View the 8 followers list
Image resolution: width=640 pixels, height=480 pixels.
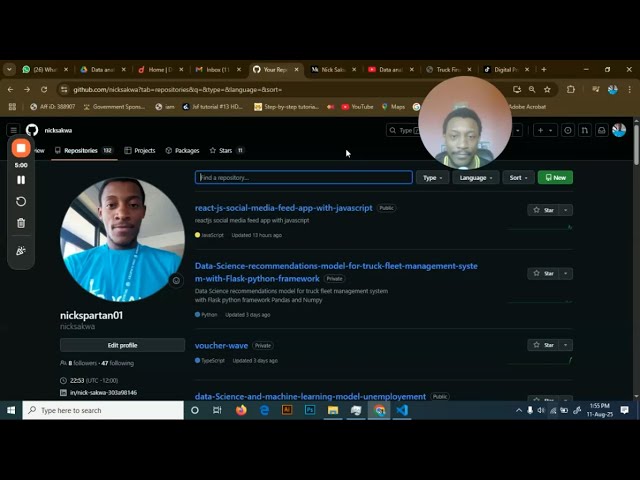(x=82, y=363)
